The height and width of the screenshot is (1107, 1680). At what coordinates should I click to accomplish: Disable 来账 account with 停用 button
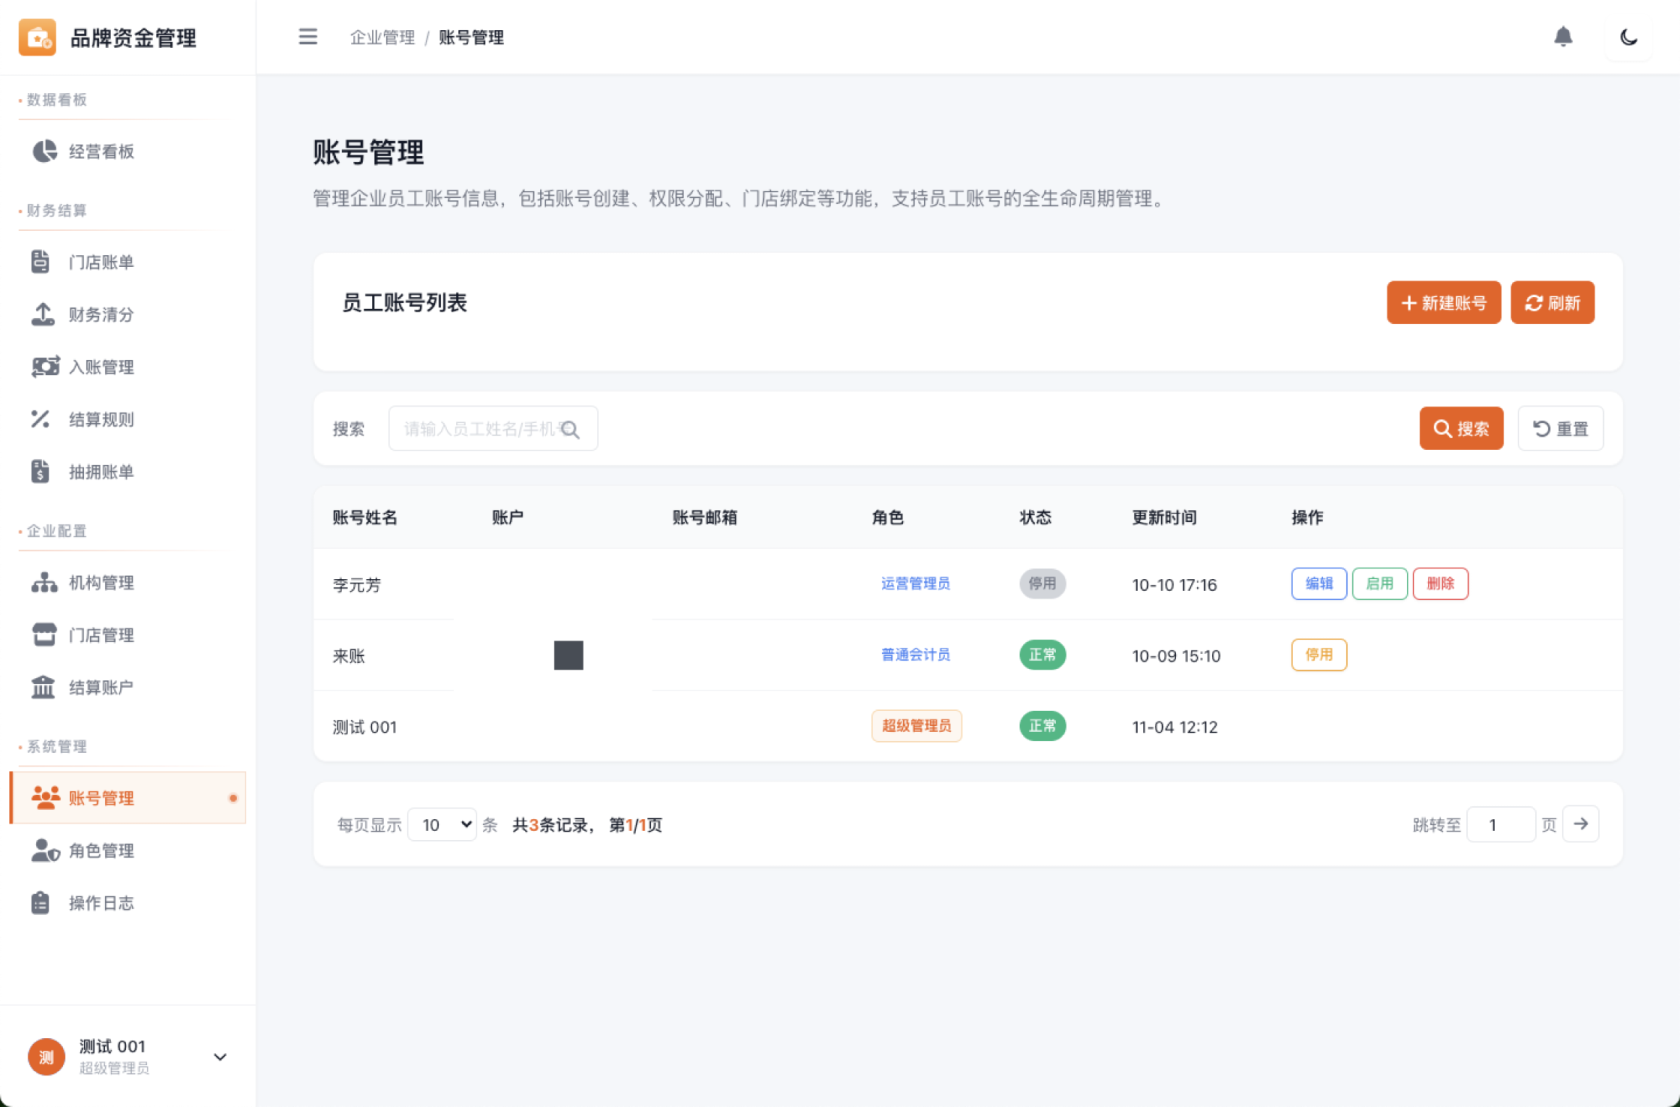click(1318, 655)
